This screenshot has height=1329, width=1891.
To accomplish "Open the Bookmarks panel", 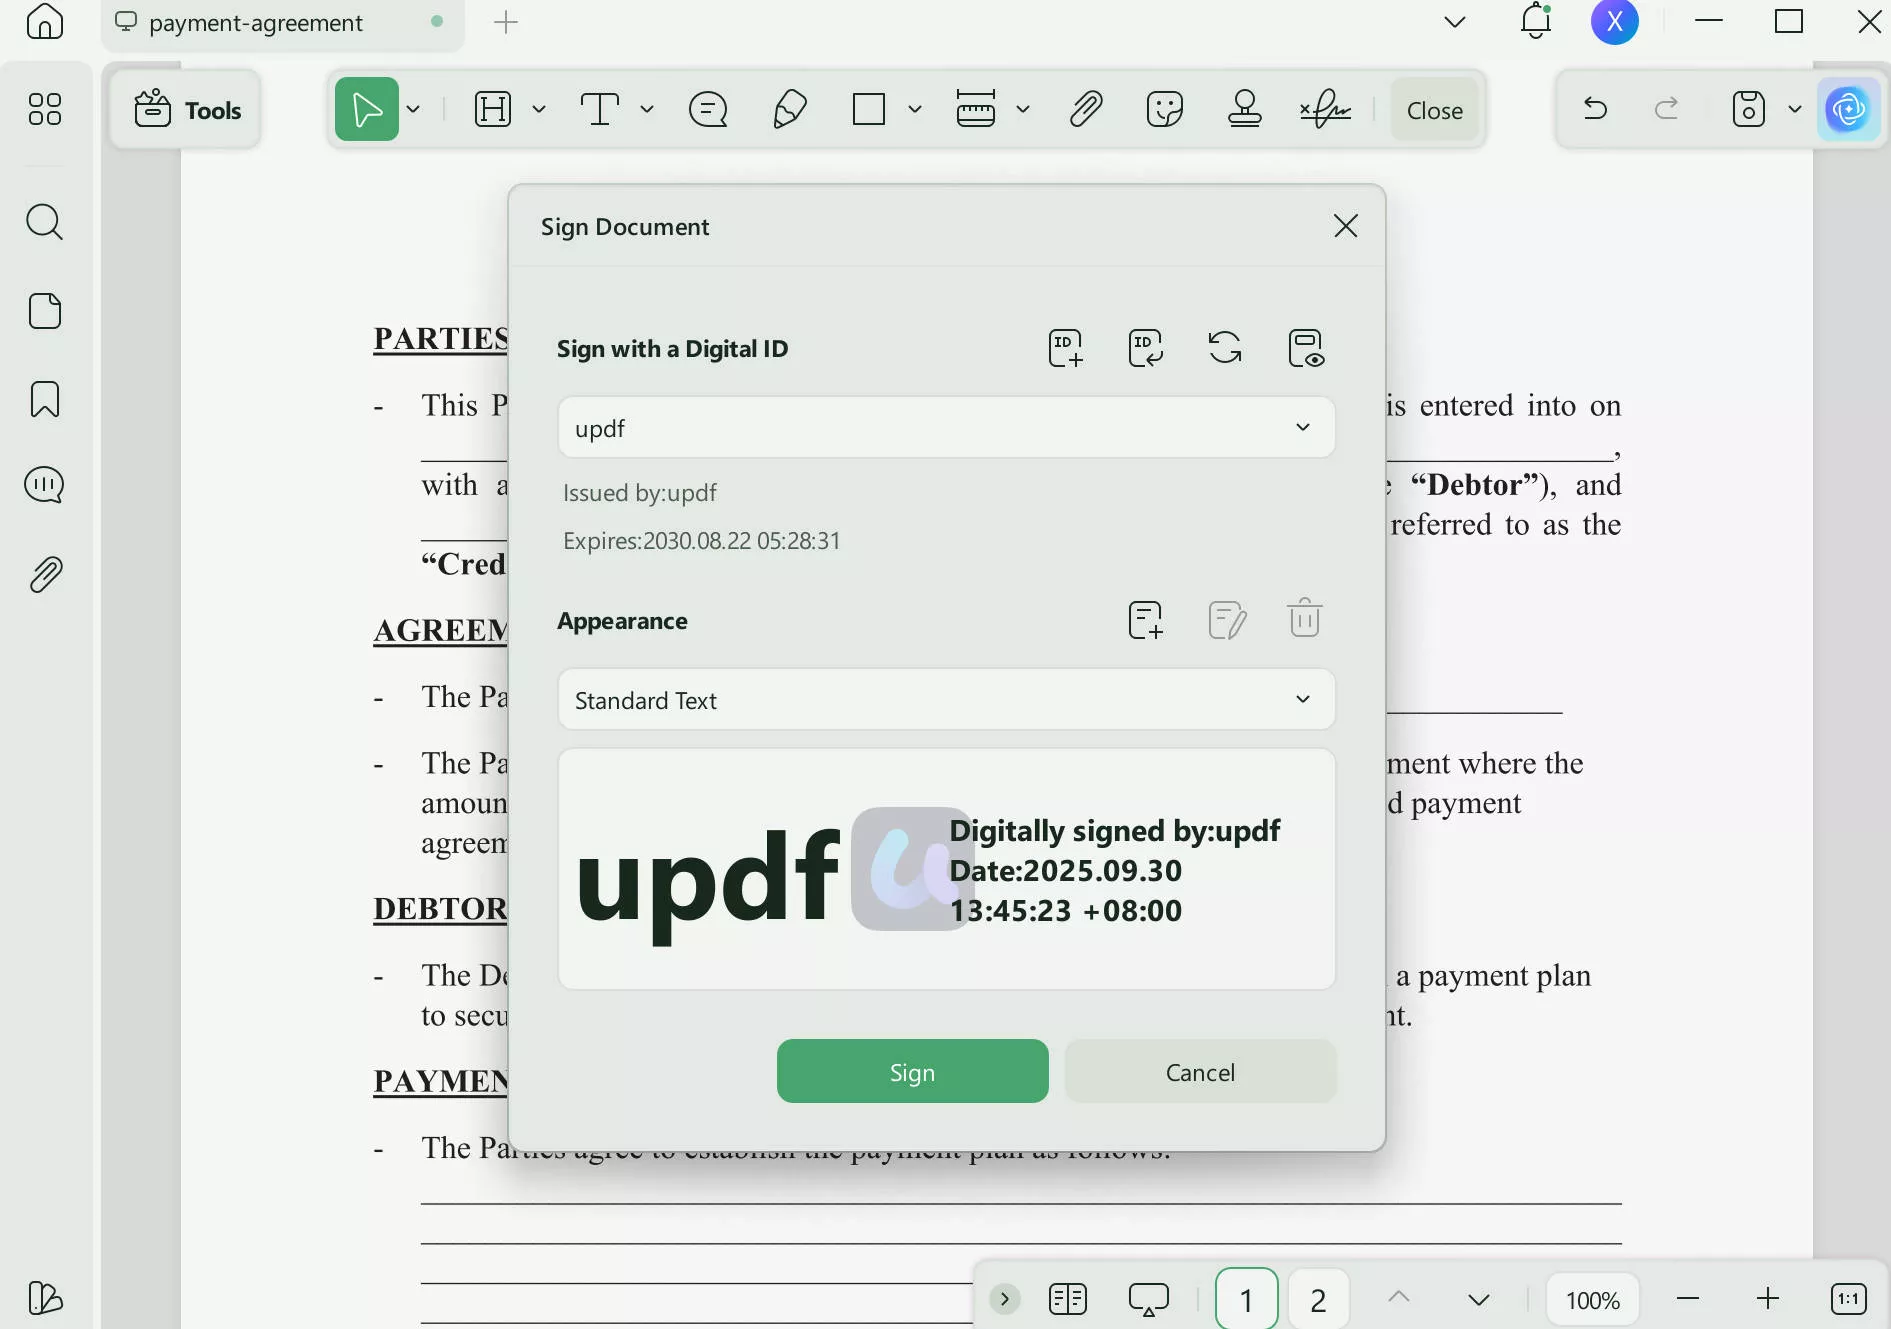I will tap(44, 399).
